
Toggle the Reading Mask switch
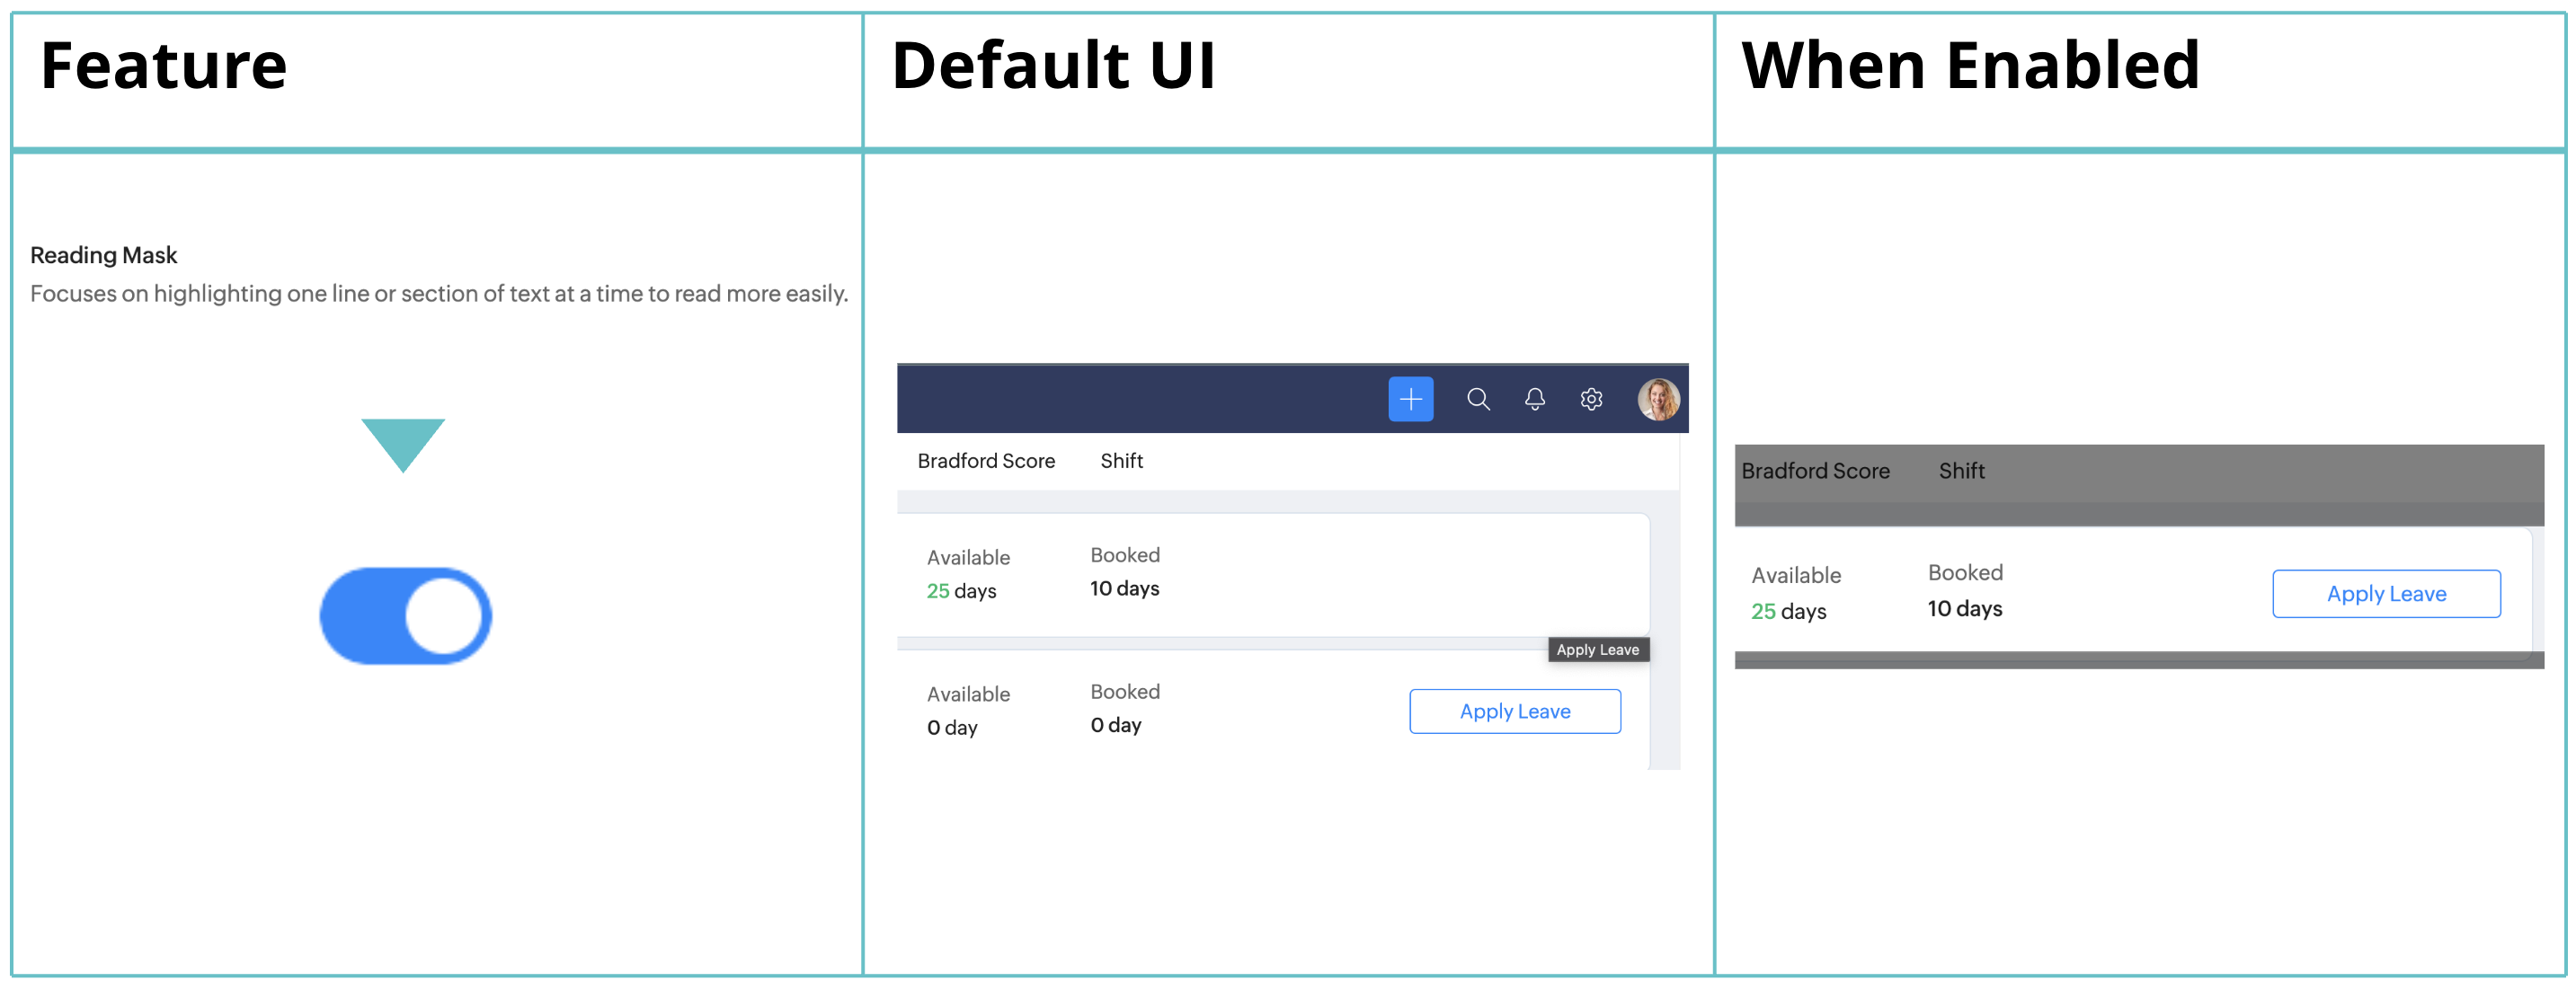click(406, 616)
